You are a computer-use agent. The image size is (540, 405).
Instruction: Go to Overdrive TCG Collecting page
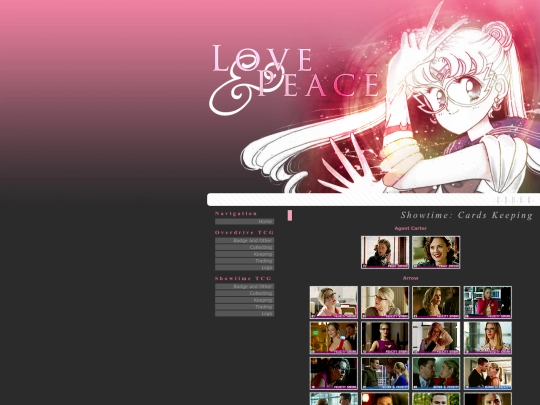click(x=245, y=247)
